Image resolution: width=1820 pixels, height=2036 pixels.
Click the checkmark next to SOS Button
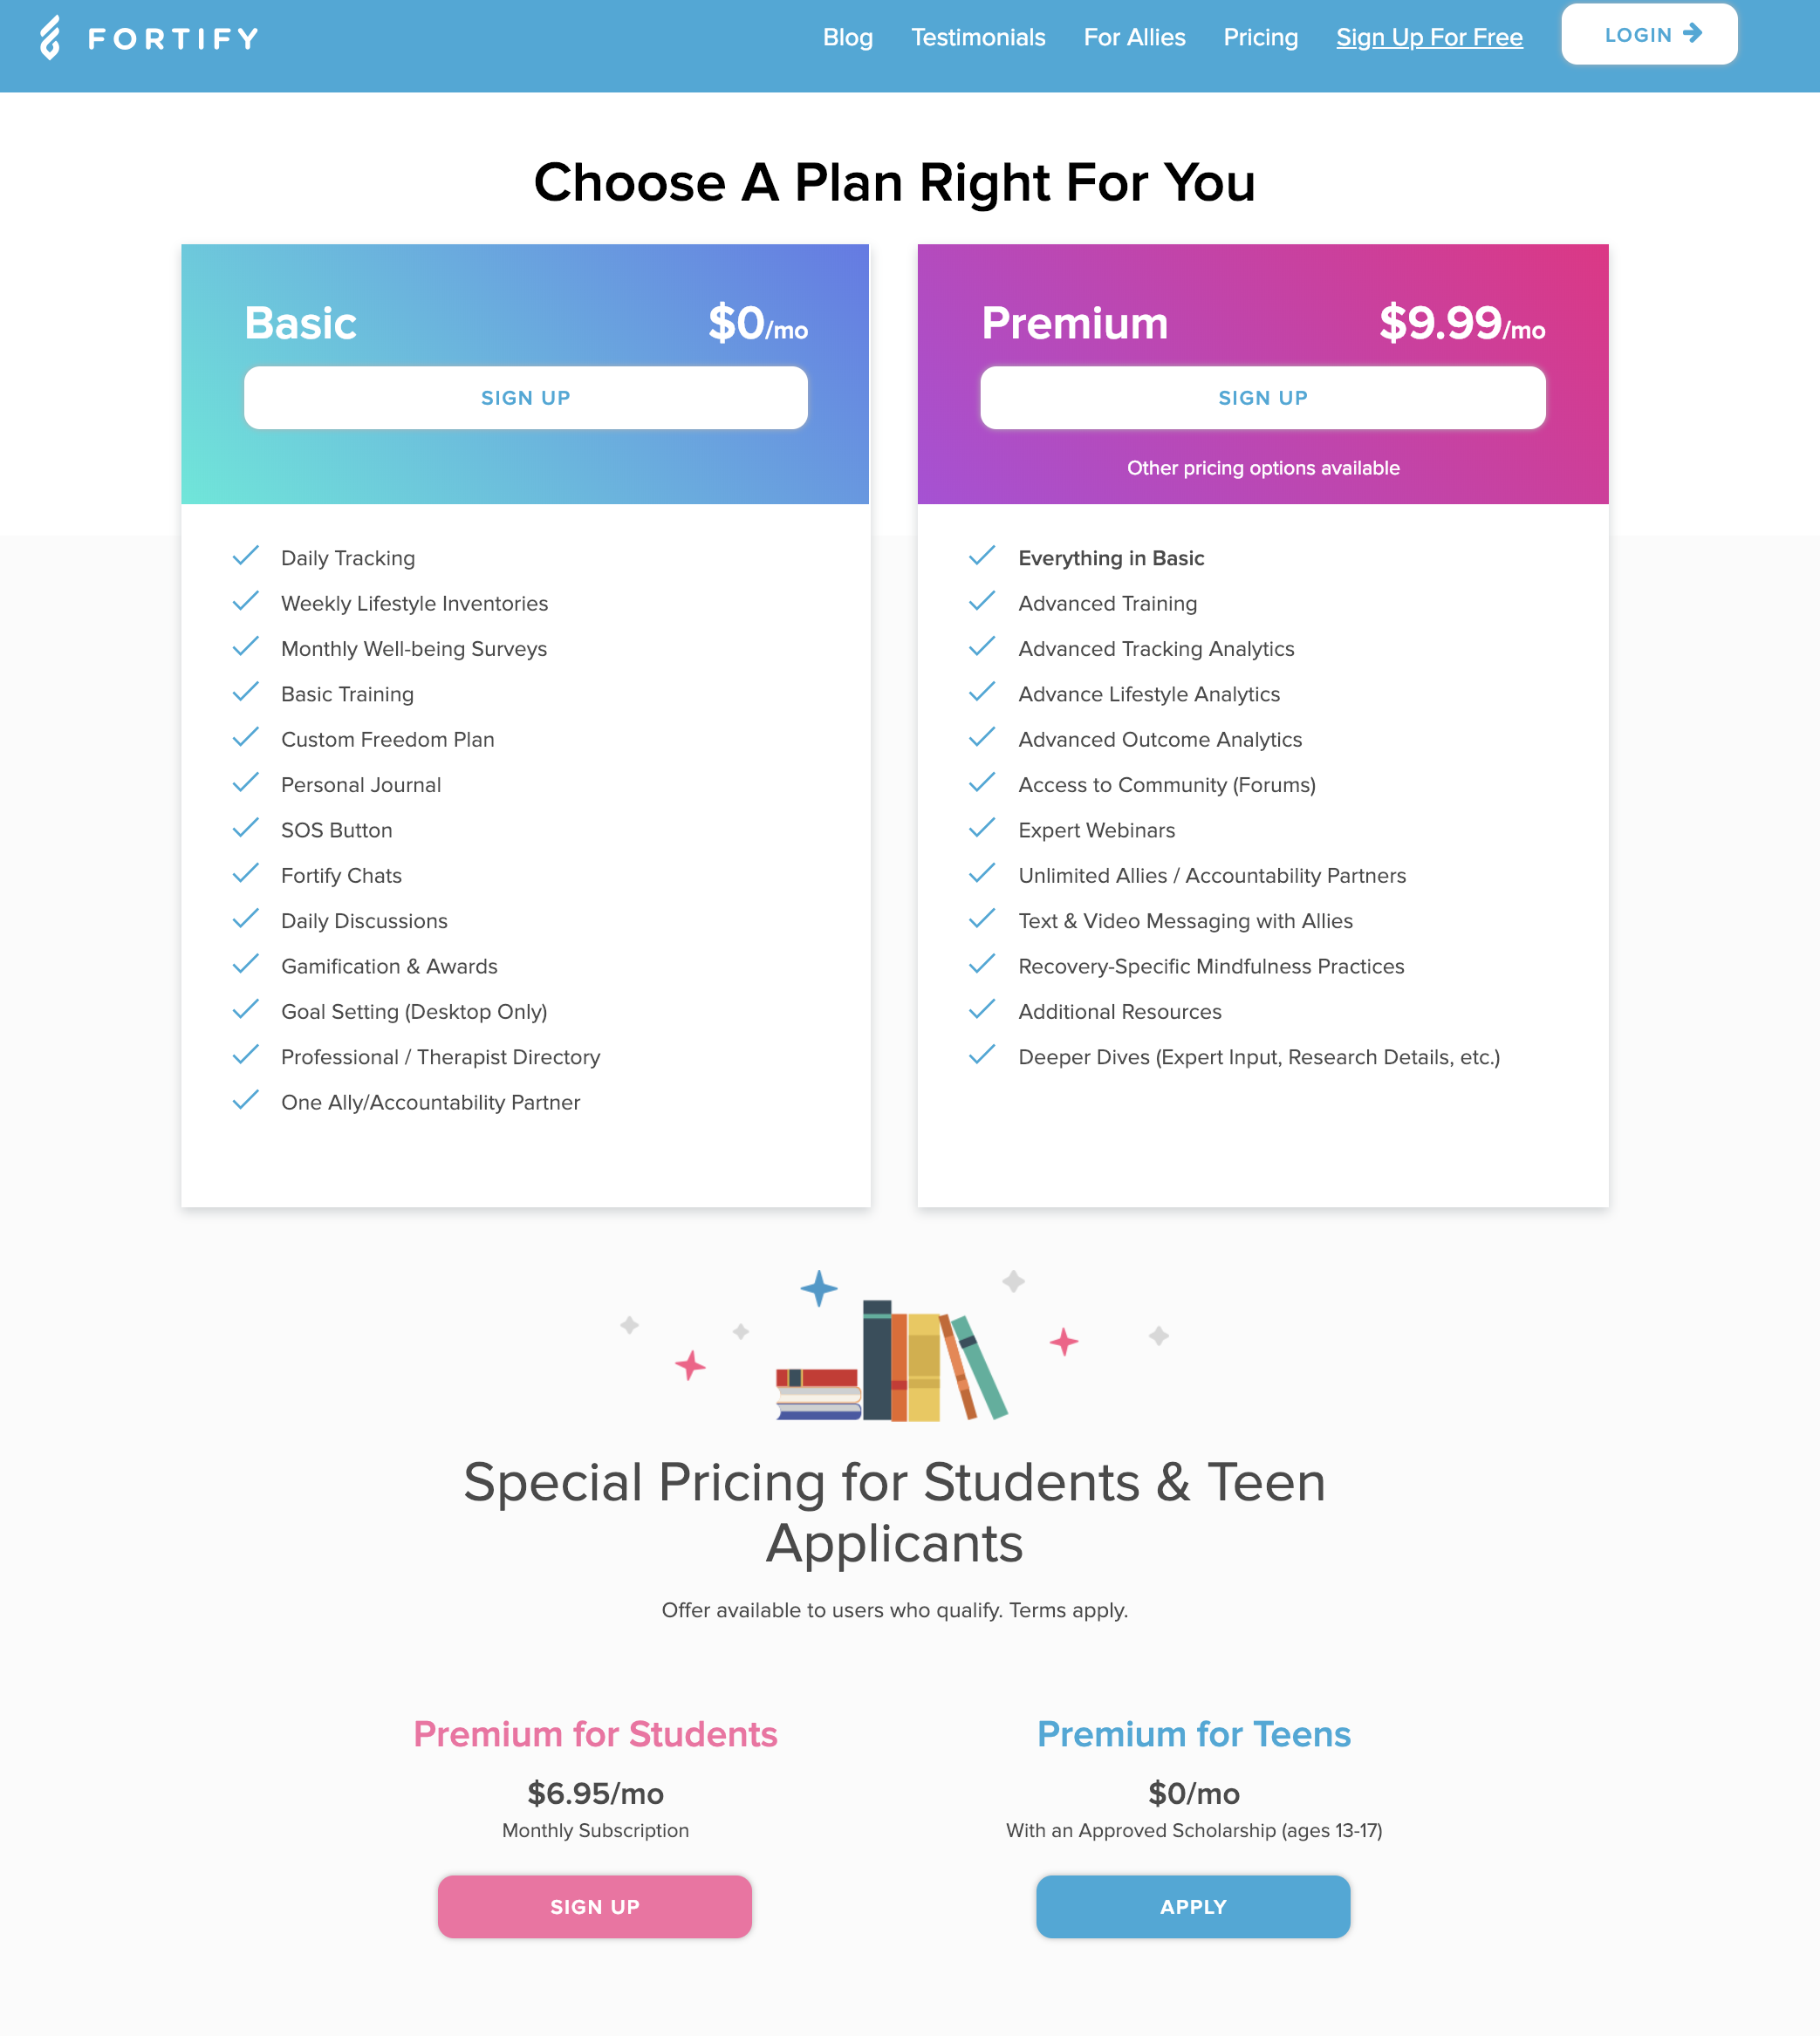pyautogui.click(x=246, y=828)
